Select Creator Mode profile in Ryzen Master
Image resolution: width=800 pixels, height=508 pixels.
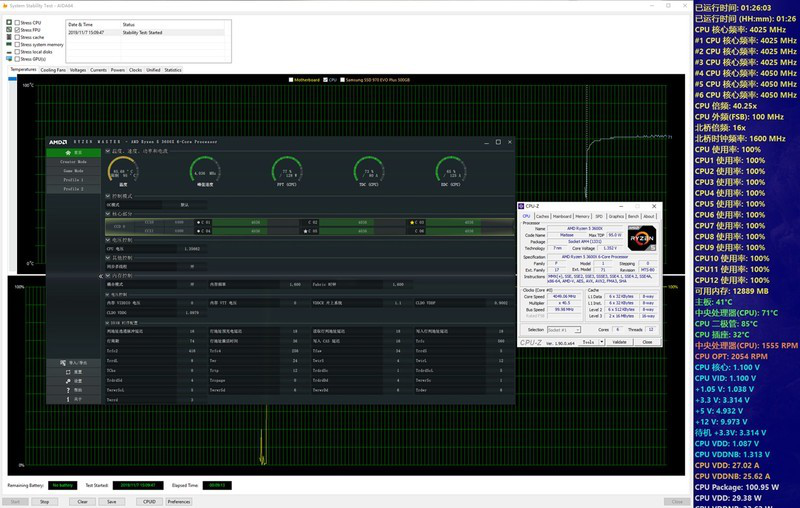point(73,161)
